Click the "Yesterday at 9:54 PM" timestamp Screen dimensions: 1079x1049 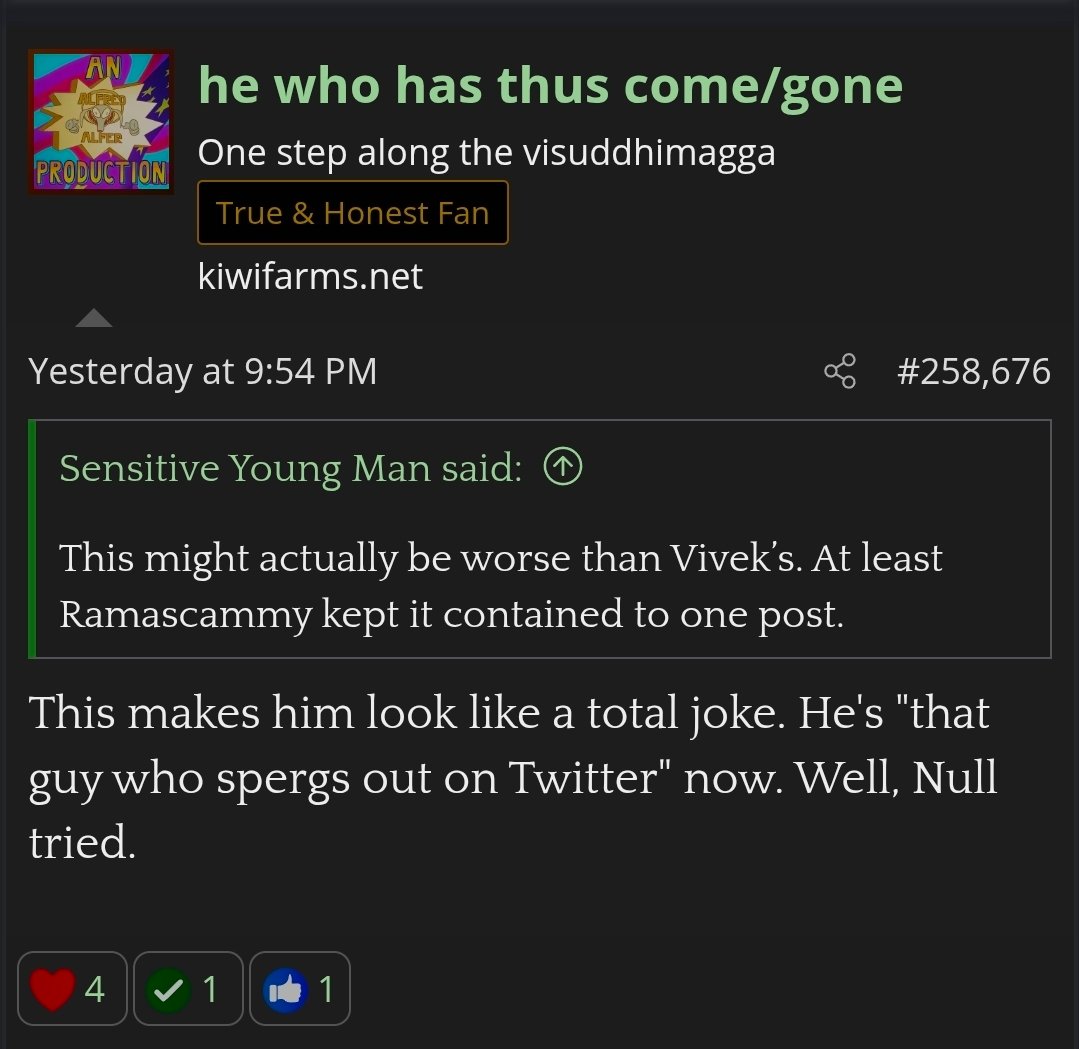203,372
